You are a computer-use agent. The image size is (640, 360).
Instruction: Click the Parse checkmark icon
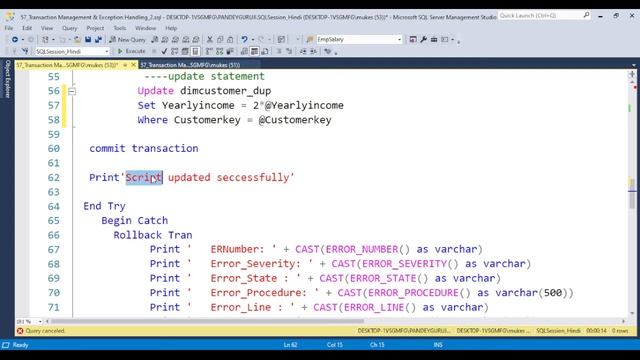click(164, 51)
